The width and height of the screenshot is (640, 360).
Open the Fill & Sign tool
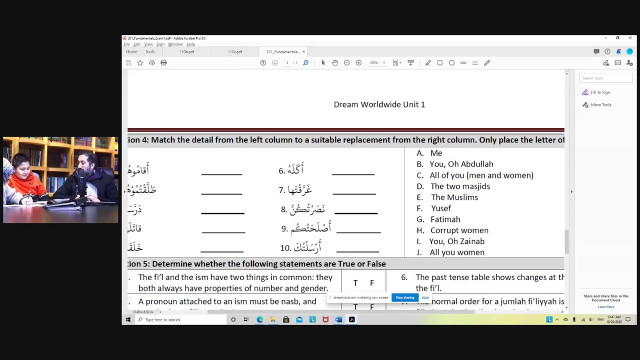coord(597,93)
